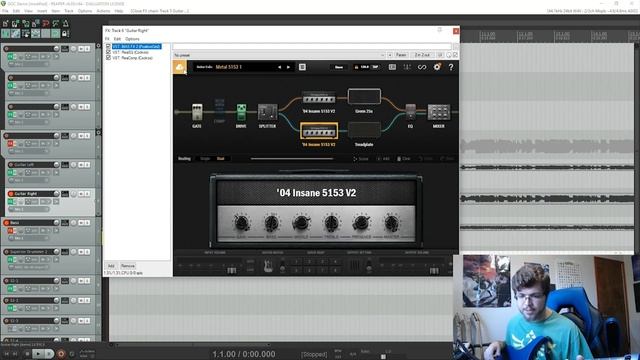Open the No preset dropdown
Viewport: 640px width, 360px height.
coord(279,55)
